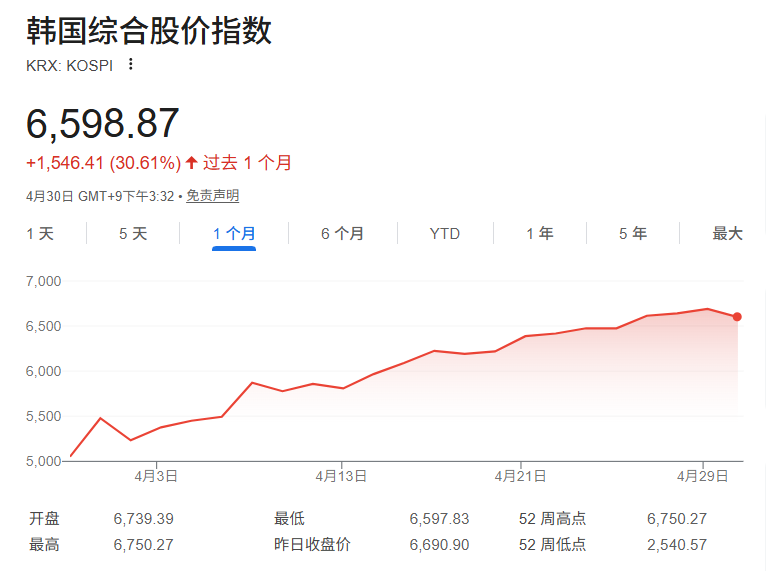This screenshot has height=571, width=766.
Task: Switch to the 1 天 time range
Action: (x=40, y=233)
